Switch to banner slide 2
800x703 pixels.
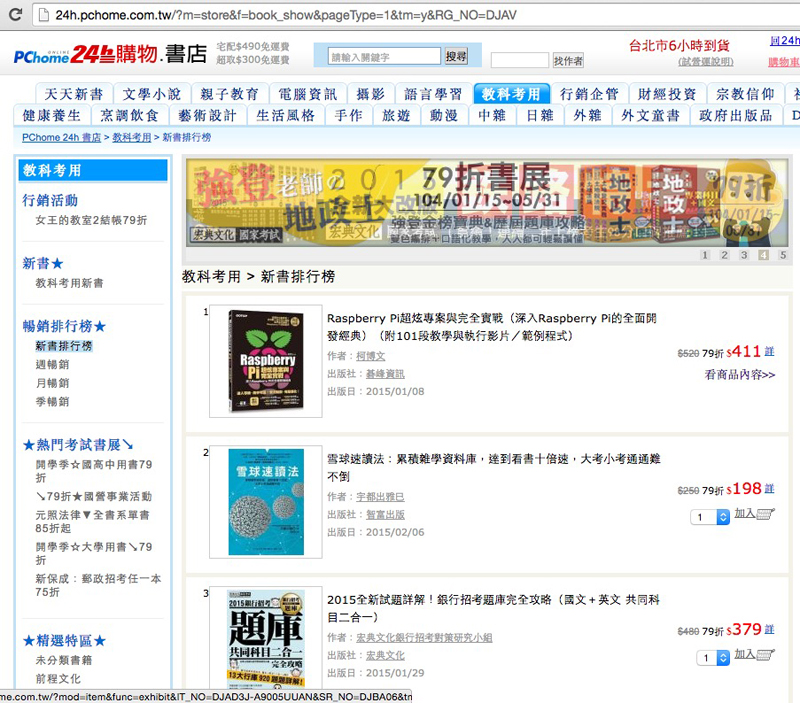pos(724,255)
